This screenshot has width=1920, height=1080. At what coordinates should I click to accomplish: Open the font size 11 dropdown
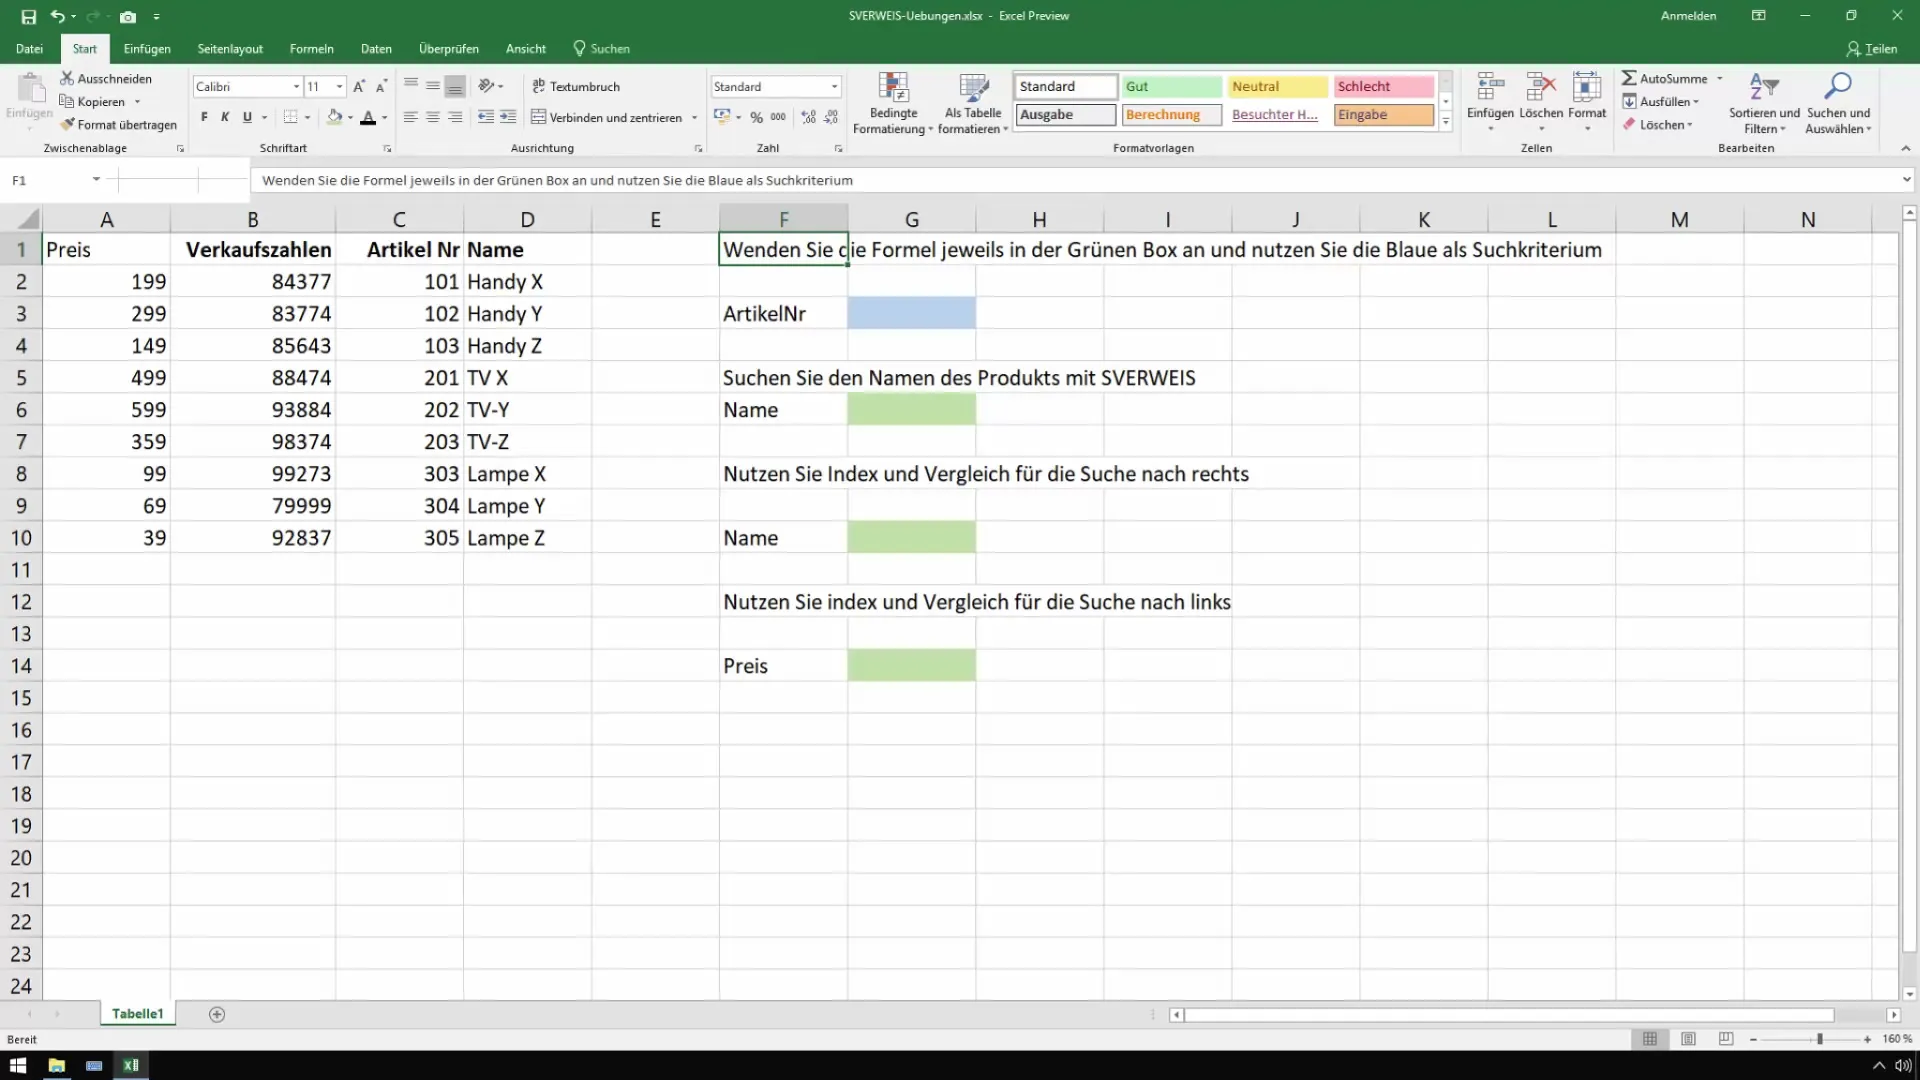point(340,87)
